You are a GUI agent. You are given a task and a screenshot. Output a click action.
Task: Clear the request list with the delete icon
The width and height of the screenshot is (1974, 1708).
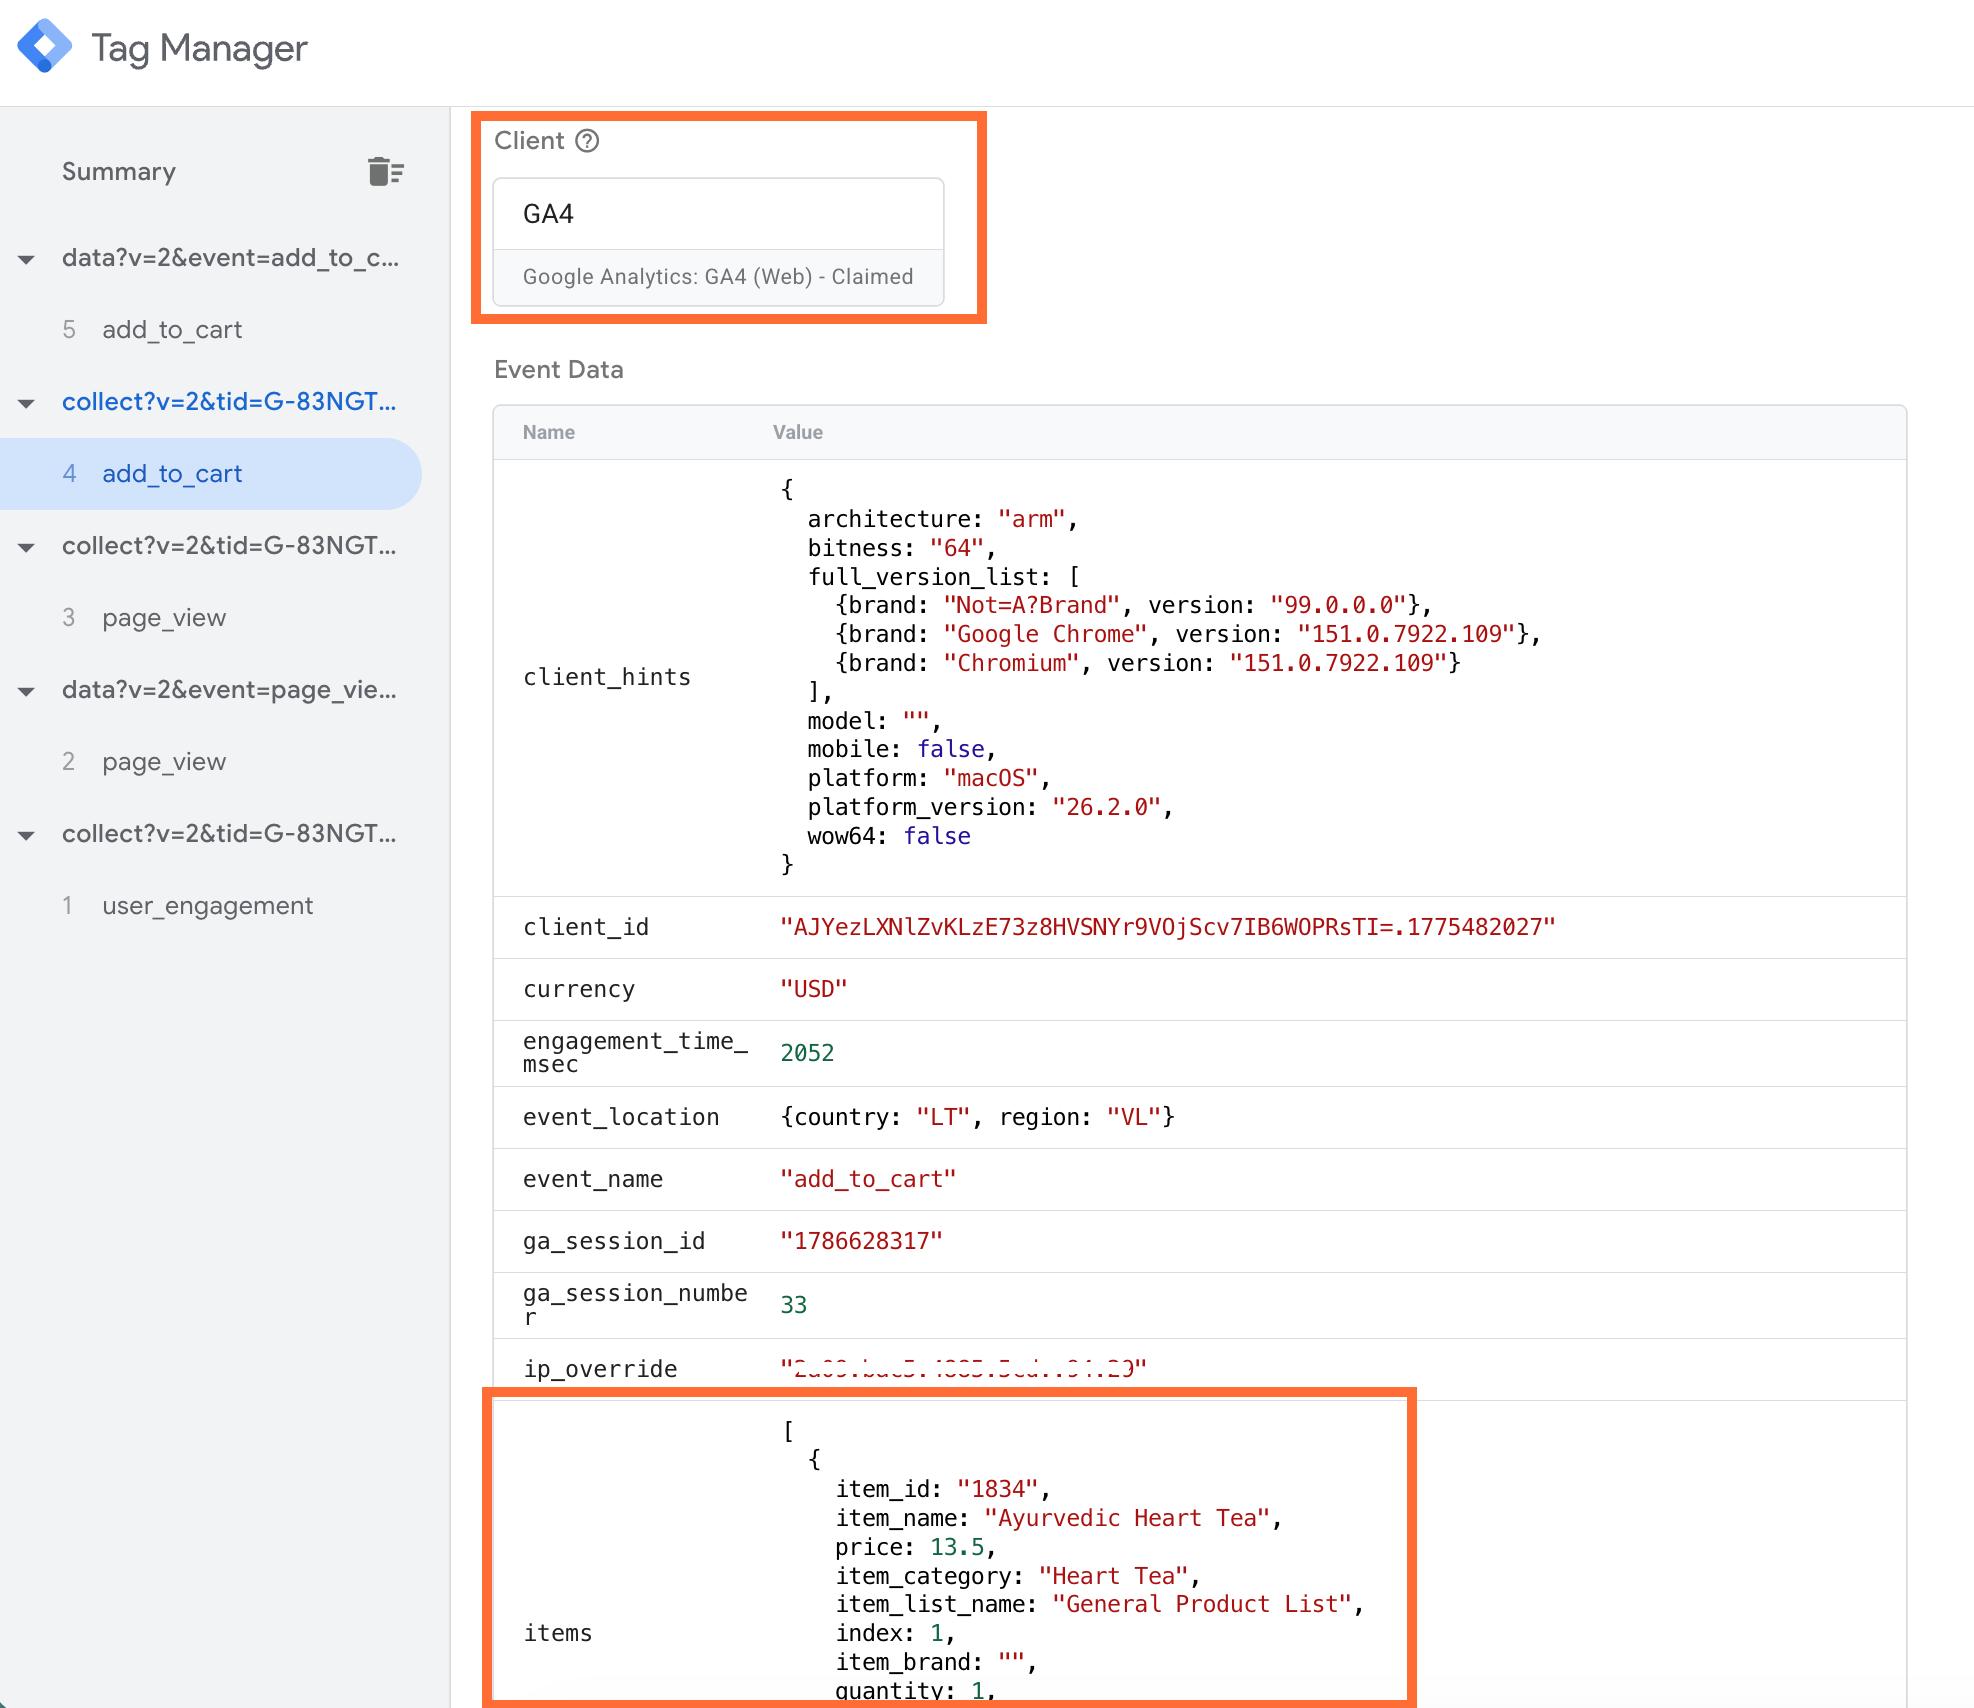pyautogui.click(x=385, y=172)
